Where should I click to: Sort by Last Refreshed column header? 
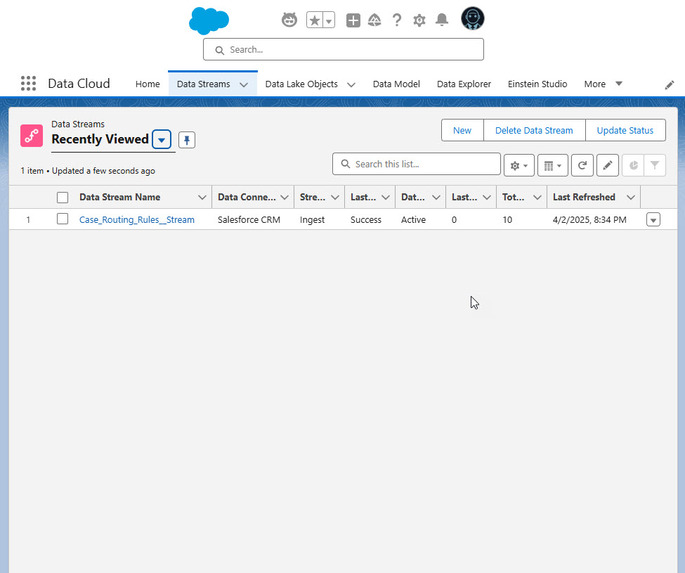[584, 197]
